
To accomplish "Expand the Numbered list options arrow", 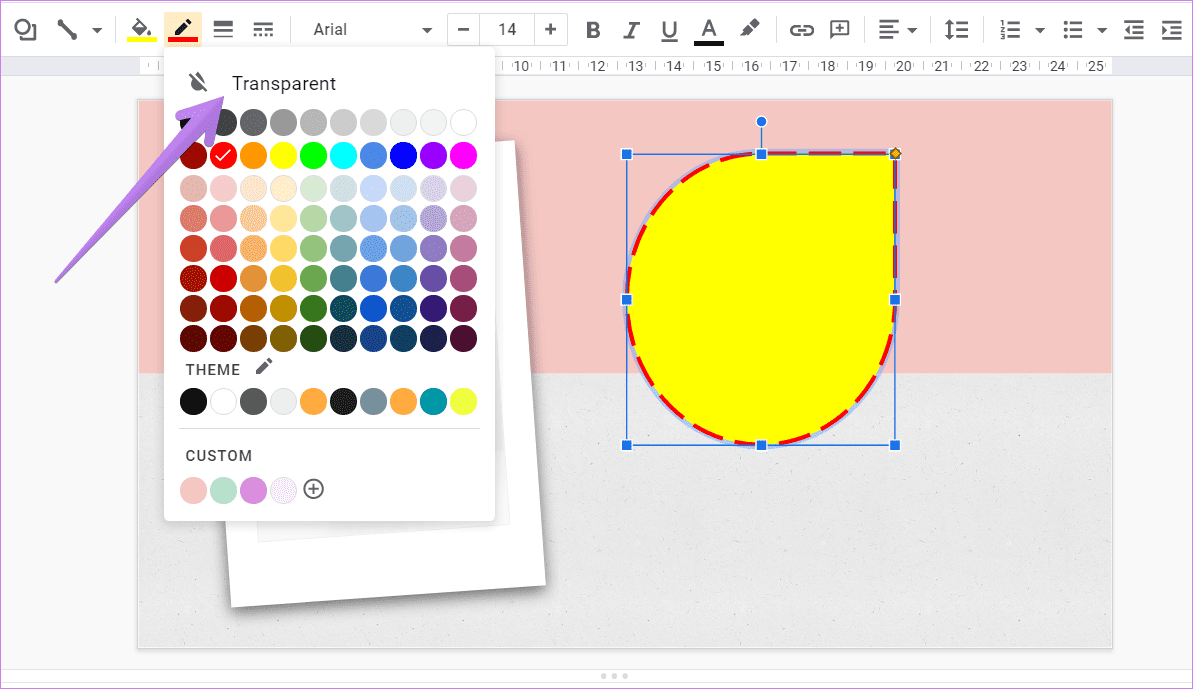I will tap(1039, 30).
